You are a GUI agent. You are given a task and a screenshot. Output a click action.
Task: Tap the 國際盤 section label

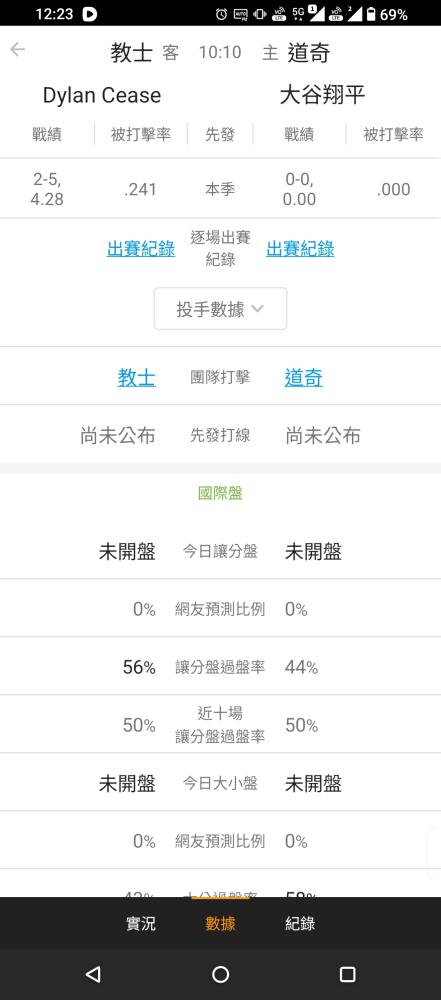[220, 493]
